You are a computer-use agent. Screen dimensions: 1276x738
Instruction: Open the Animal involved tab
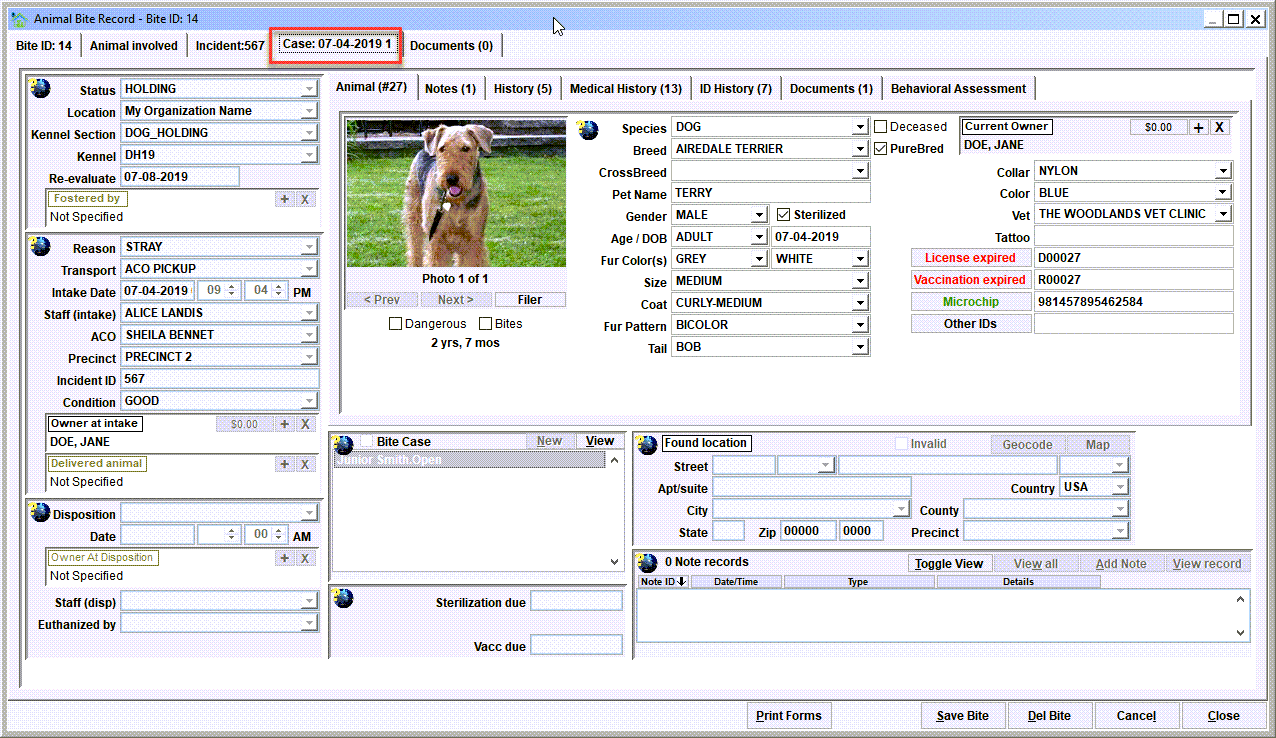(134, 45)
